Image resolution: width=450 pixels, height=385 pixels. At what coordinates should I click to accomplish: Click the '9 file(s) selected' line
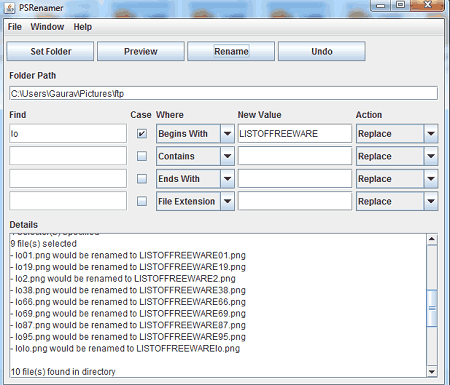click(44, 244)
